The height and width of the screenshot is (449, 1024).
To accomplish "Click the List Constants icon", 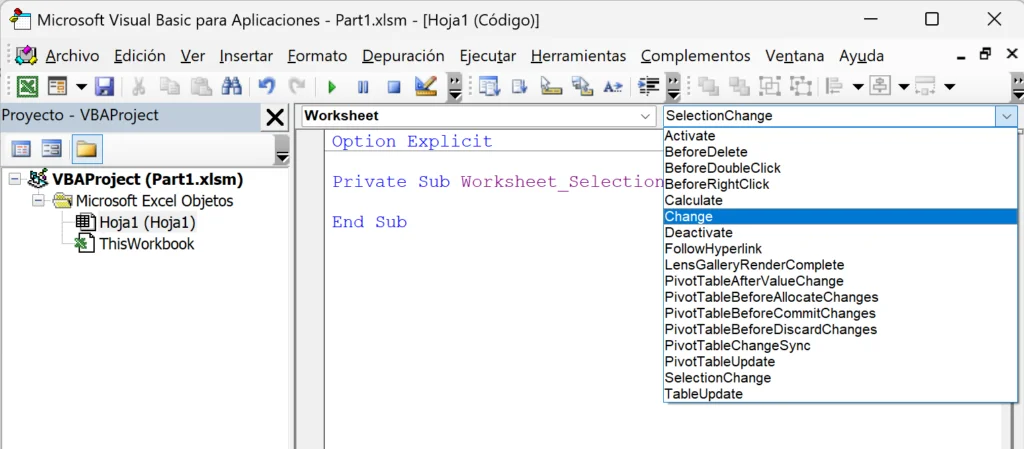I will (520, 86).
